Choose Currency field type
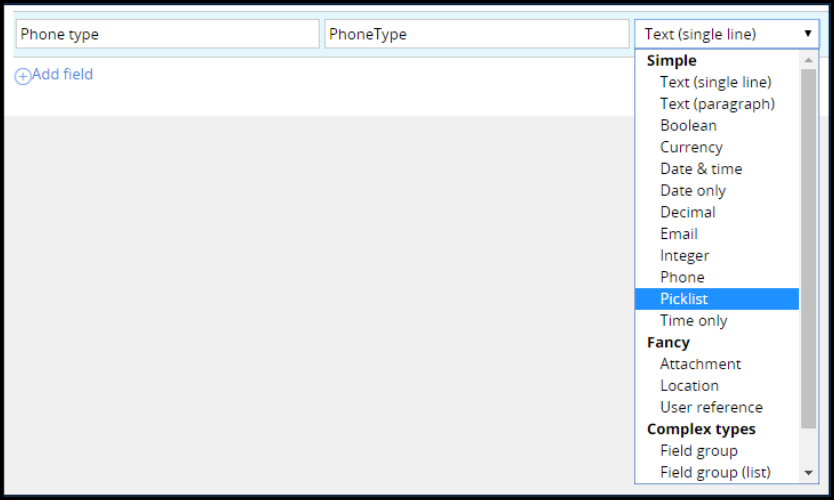The width and height of the screenshot is (834, 500). 691,147
